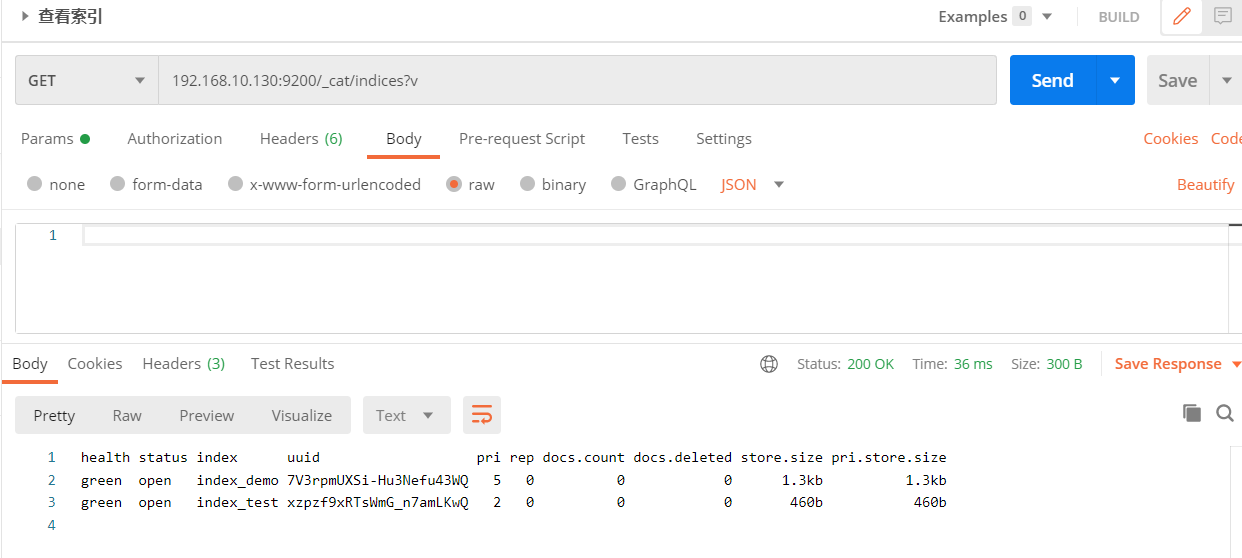Select the none body type

pos(35,184)
